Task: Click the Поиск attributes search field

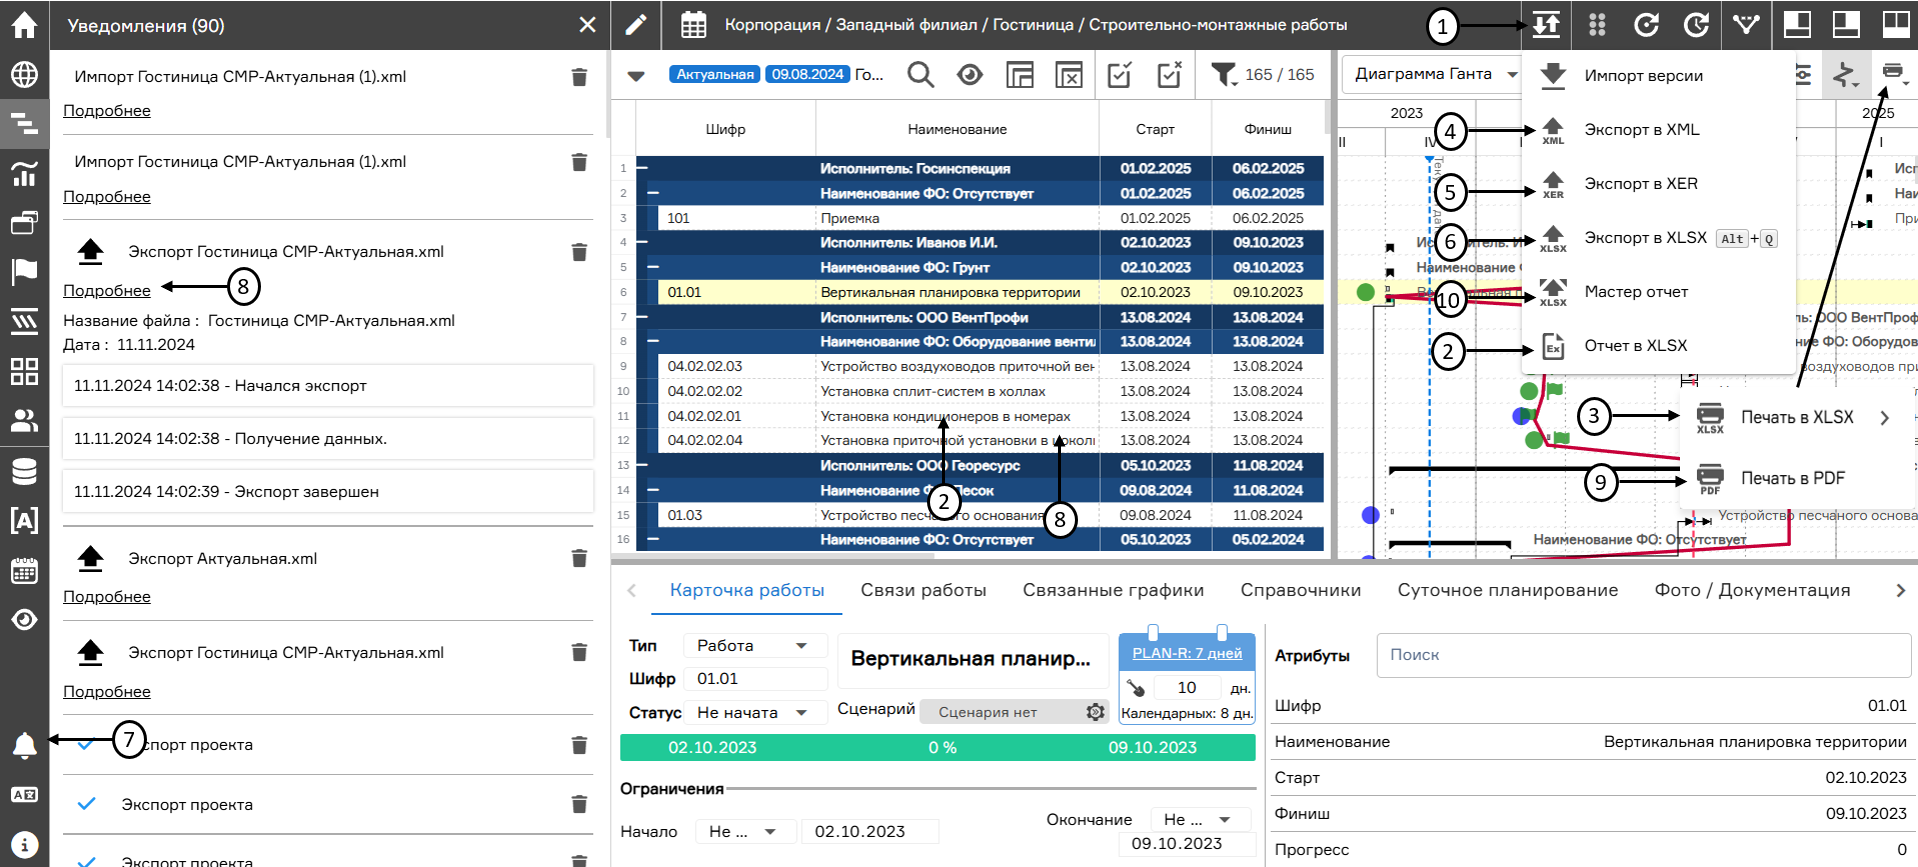Action: click(1644, 655)
